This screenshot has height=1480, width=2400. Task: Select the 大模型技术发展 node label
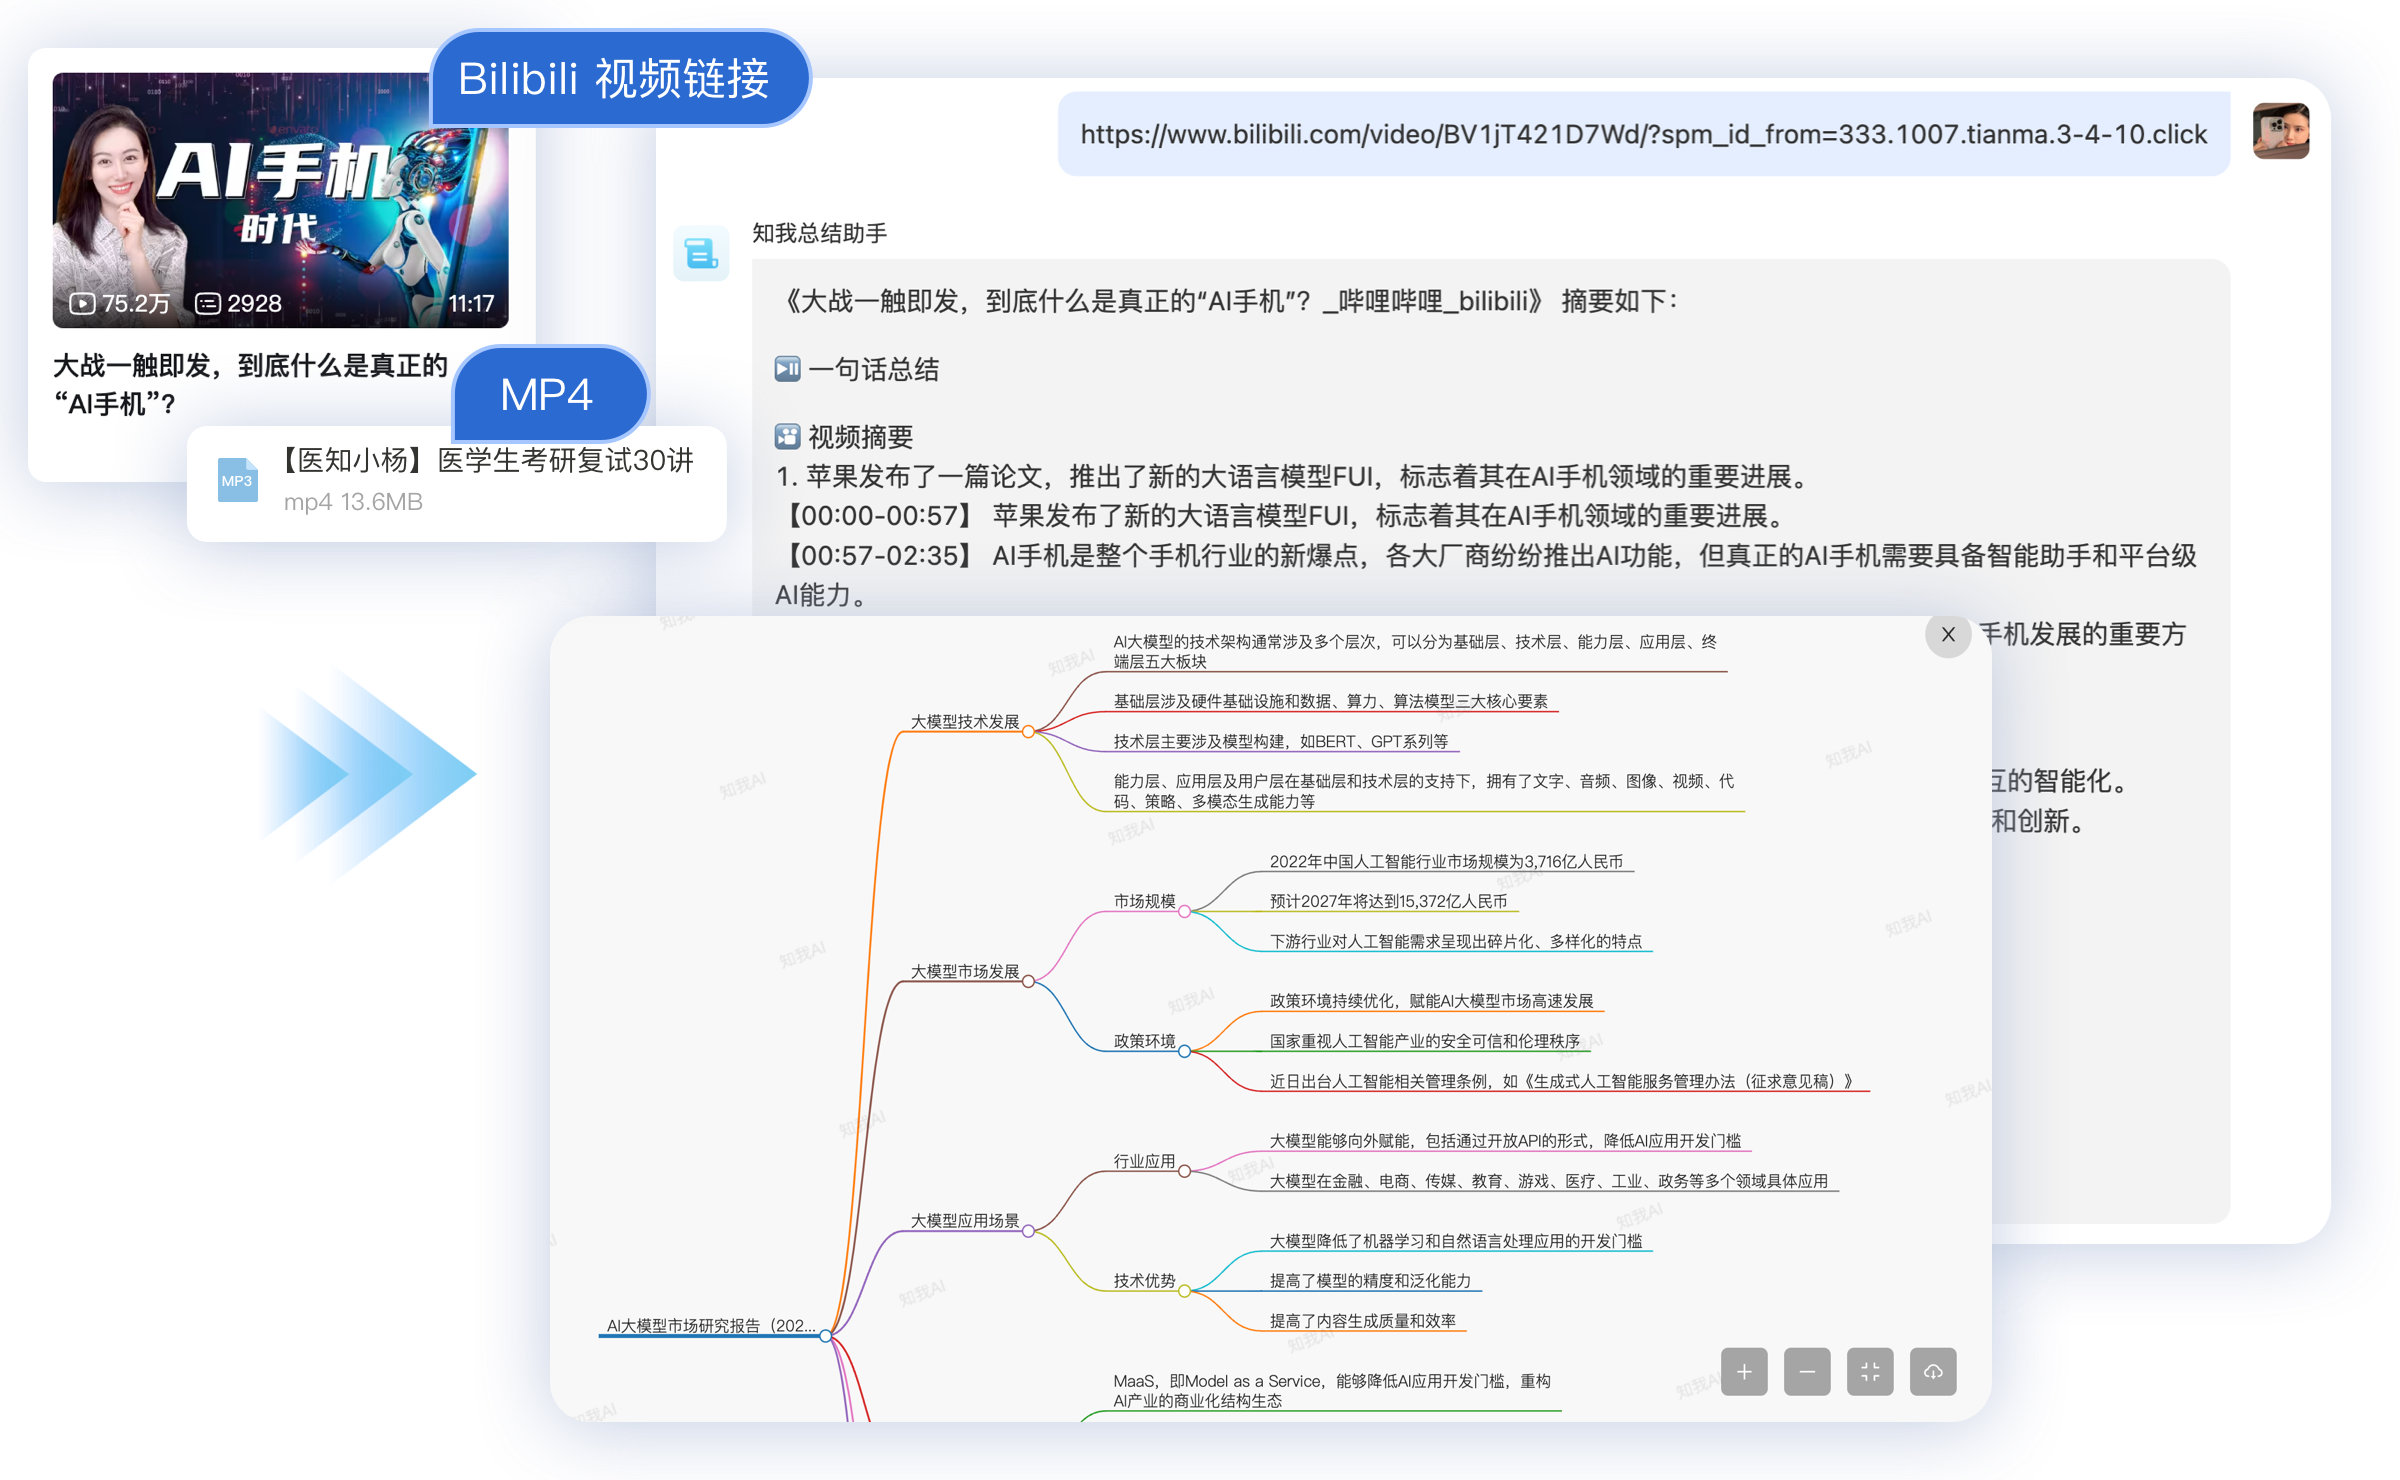964,721
